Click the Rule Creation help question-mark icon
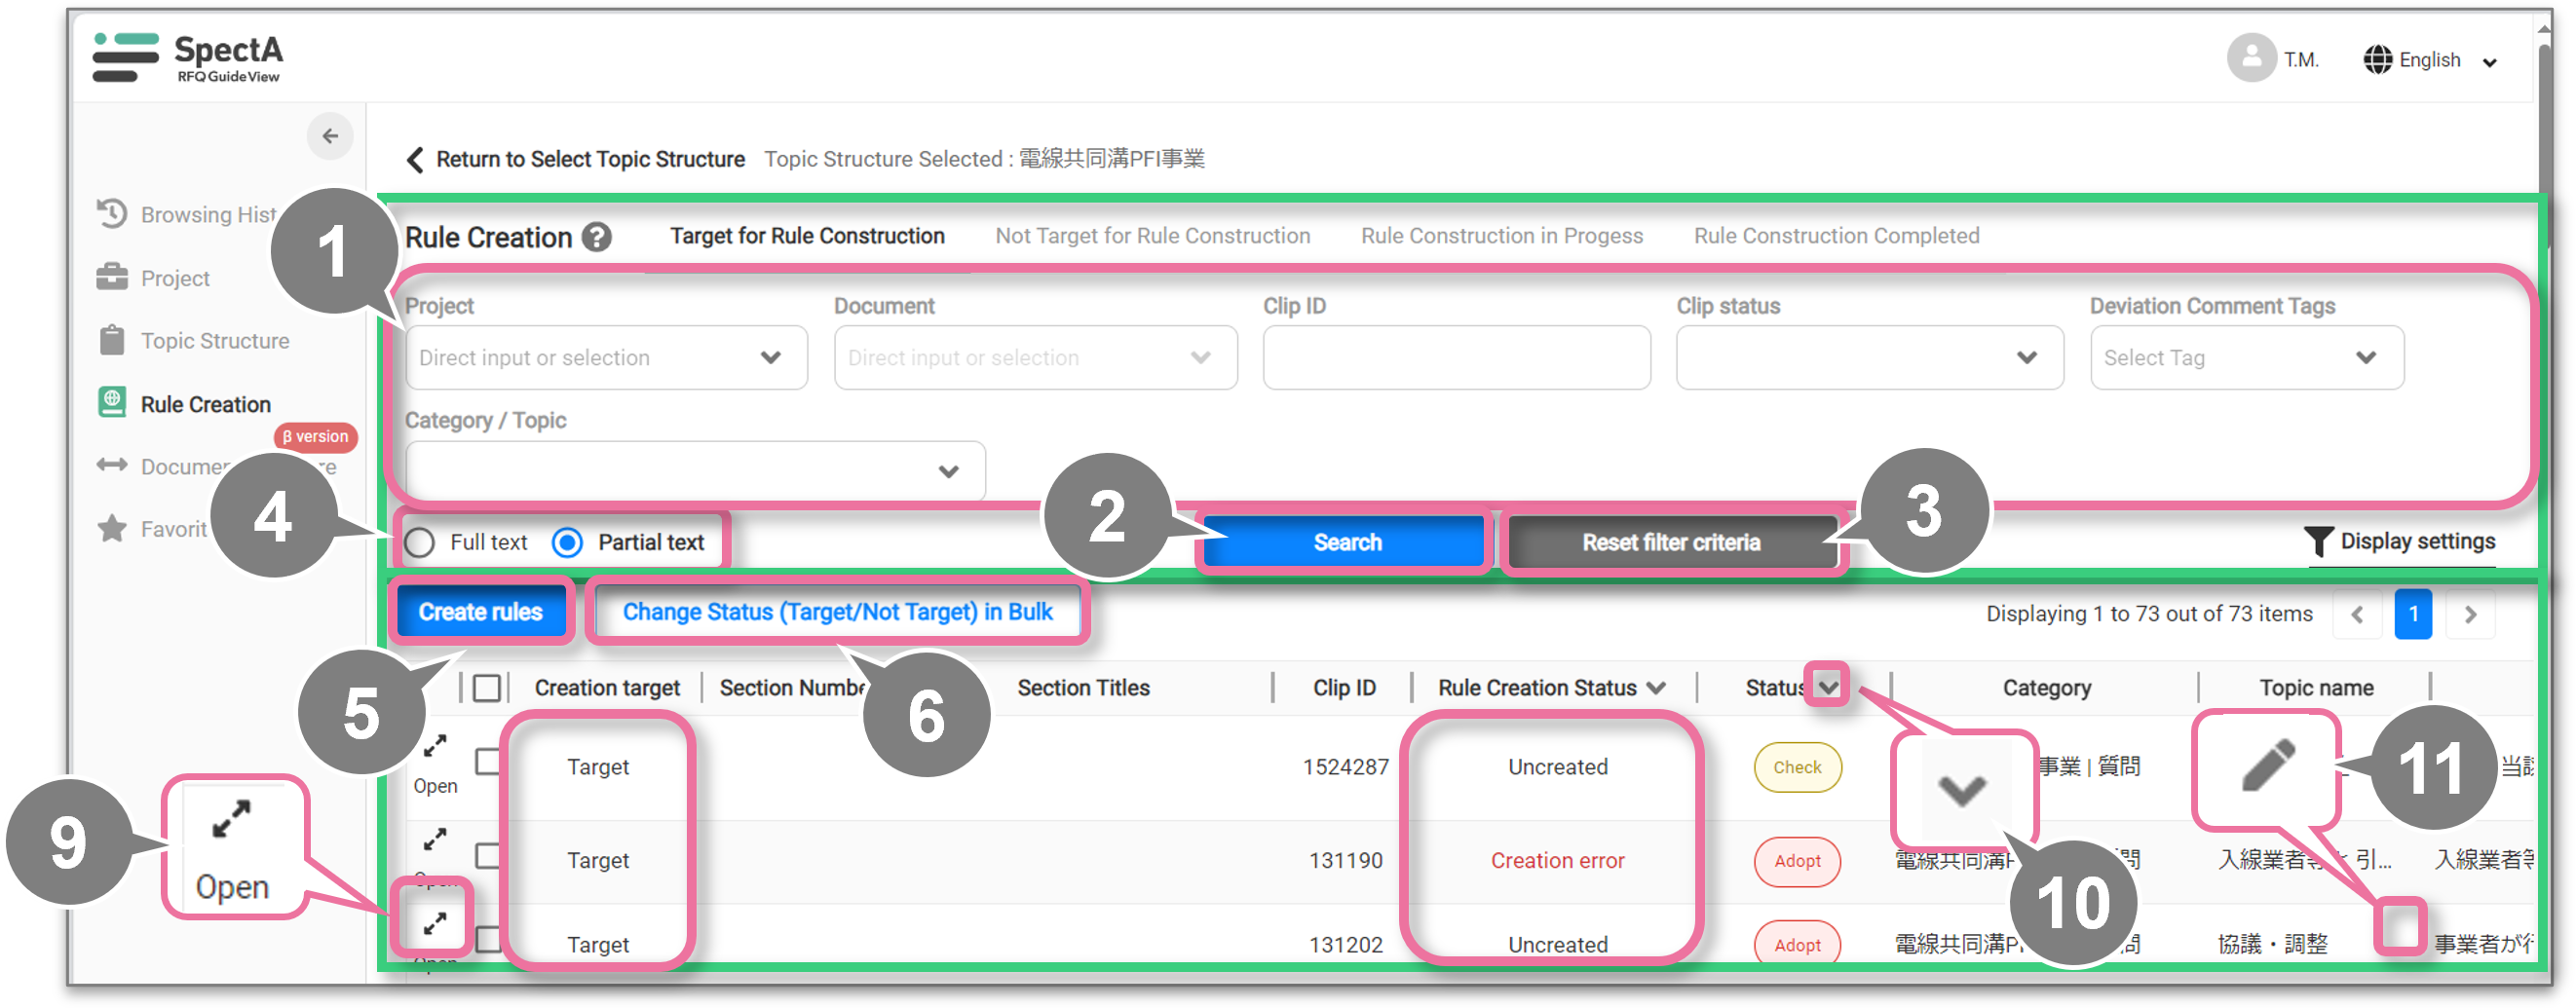This screenshot has height=1008, width=2576. pos(597,238)
